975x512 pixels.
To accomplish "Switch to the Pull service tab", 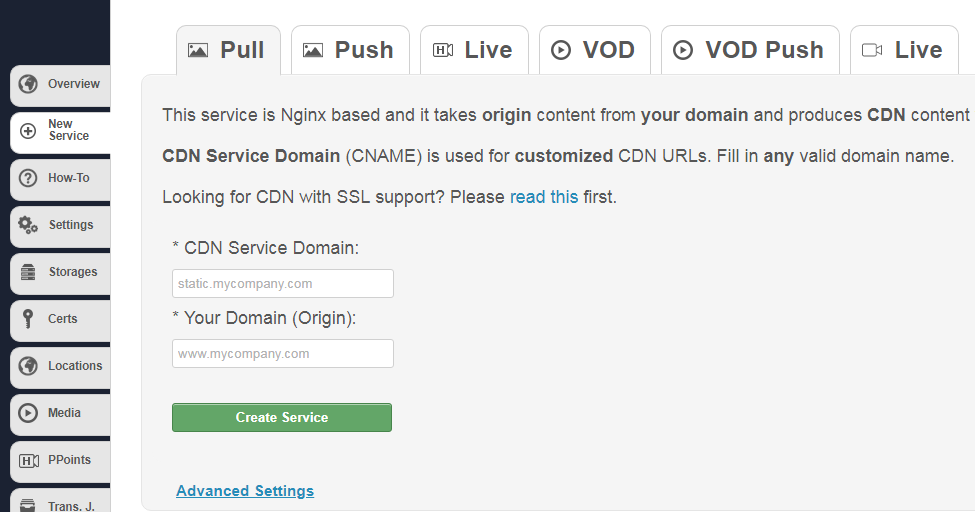I will 227,50.
